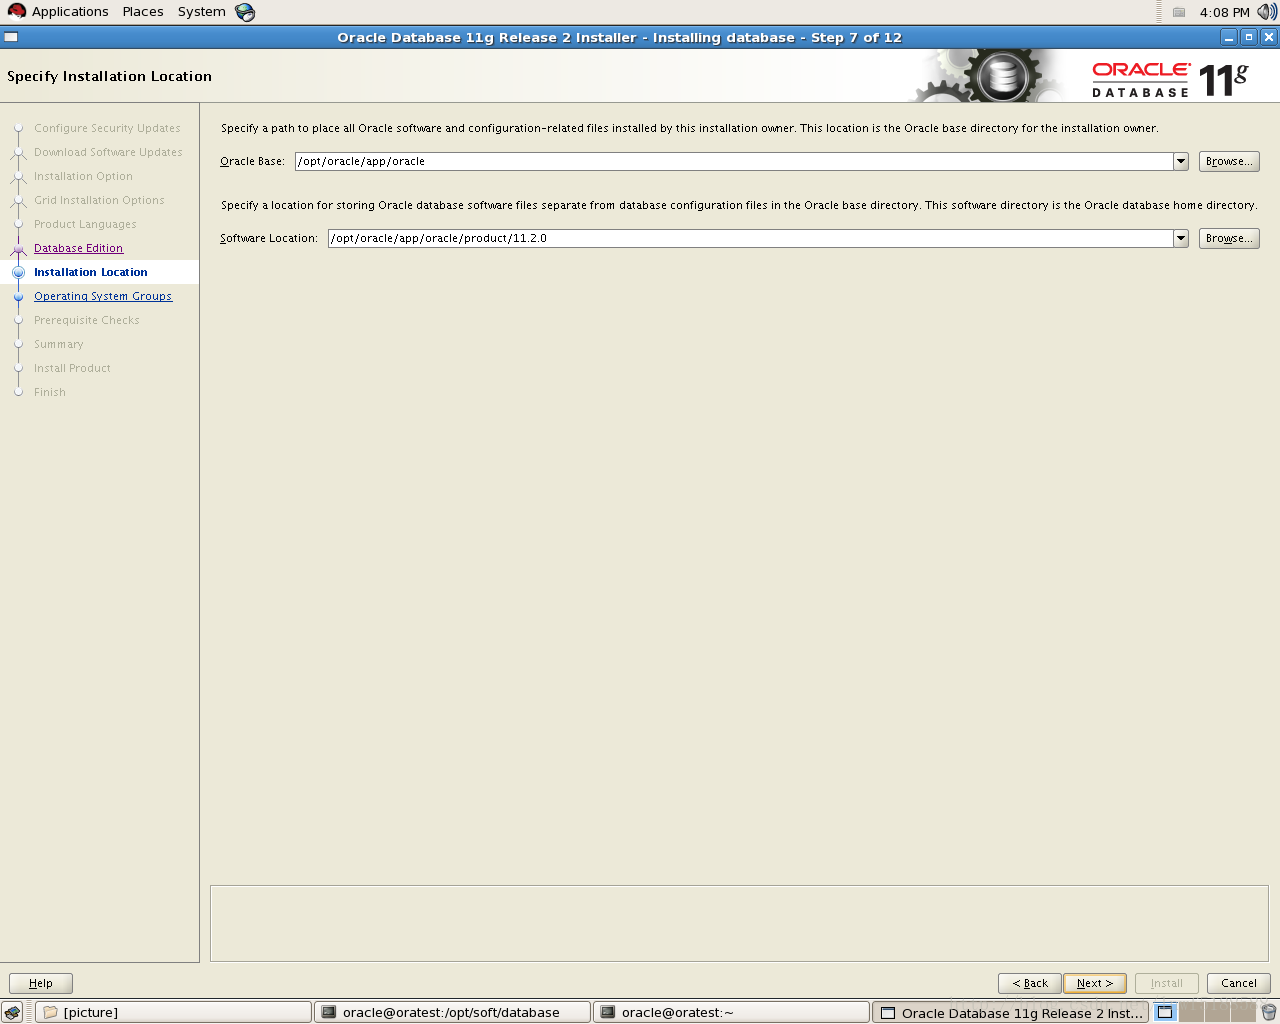1280x1024 pixels.
Task: Select the Installation Location step
Action: (x=91, y=272)
